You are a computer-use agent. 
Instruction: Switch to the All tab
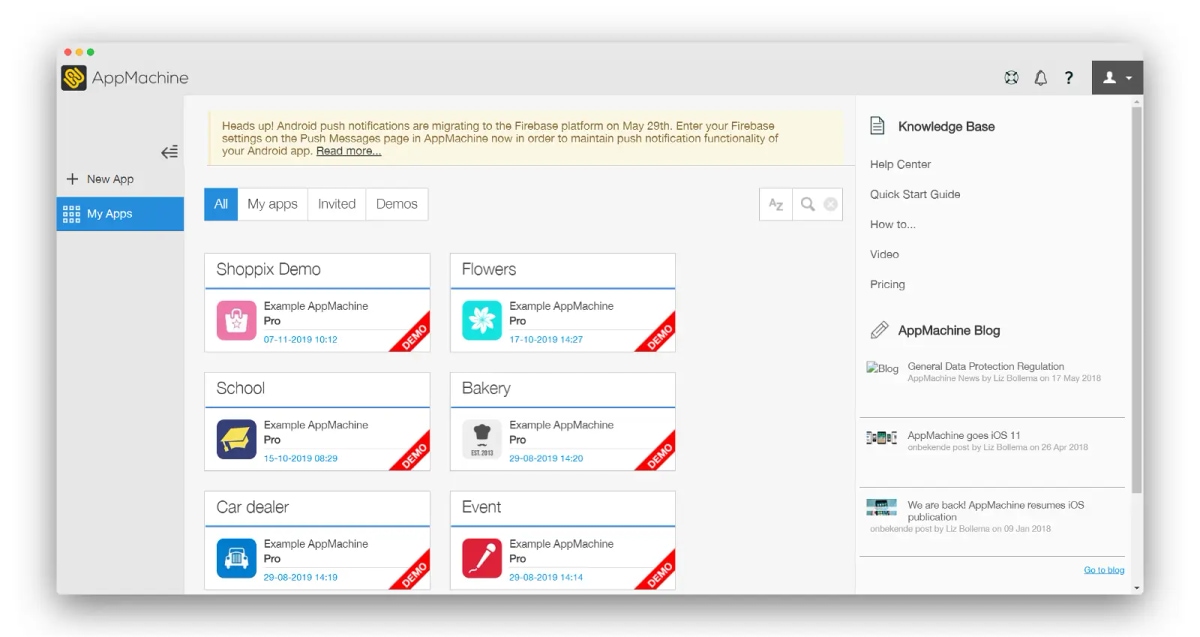221,204
